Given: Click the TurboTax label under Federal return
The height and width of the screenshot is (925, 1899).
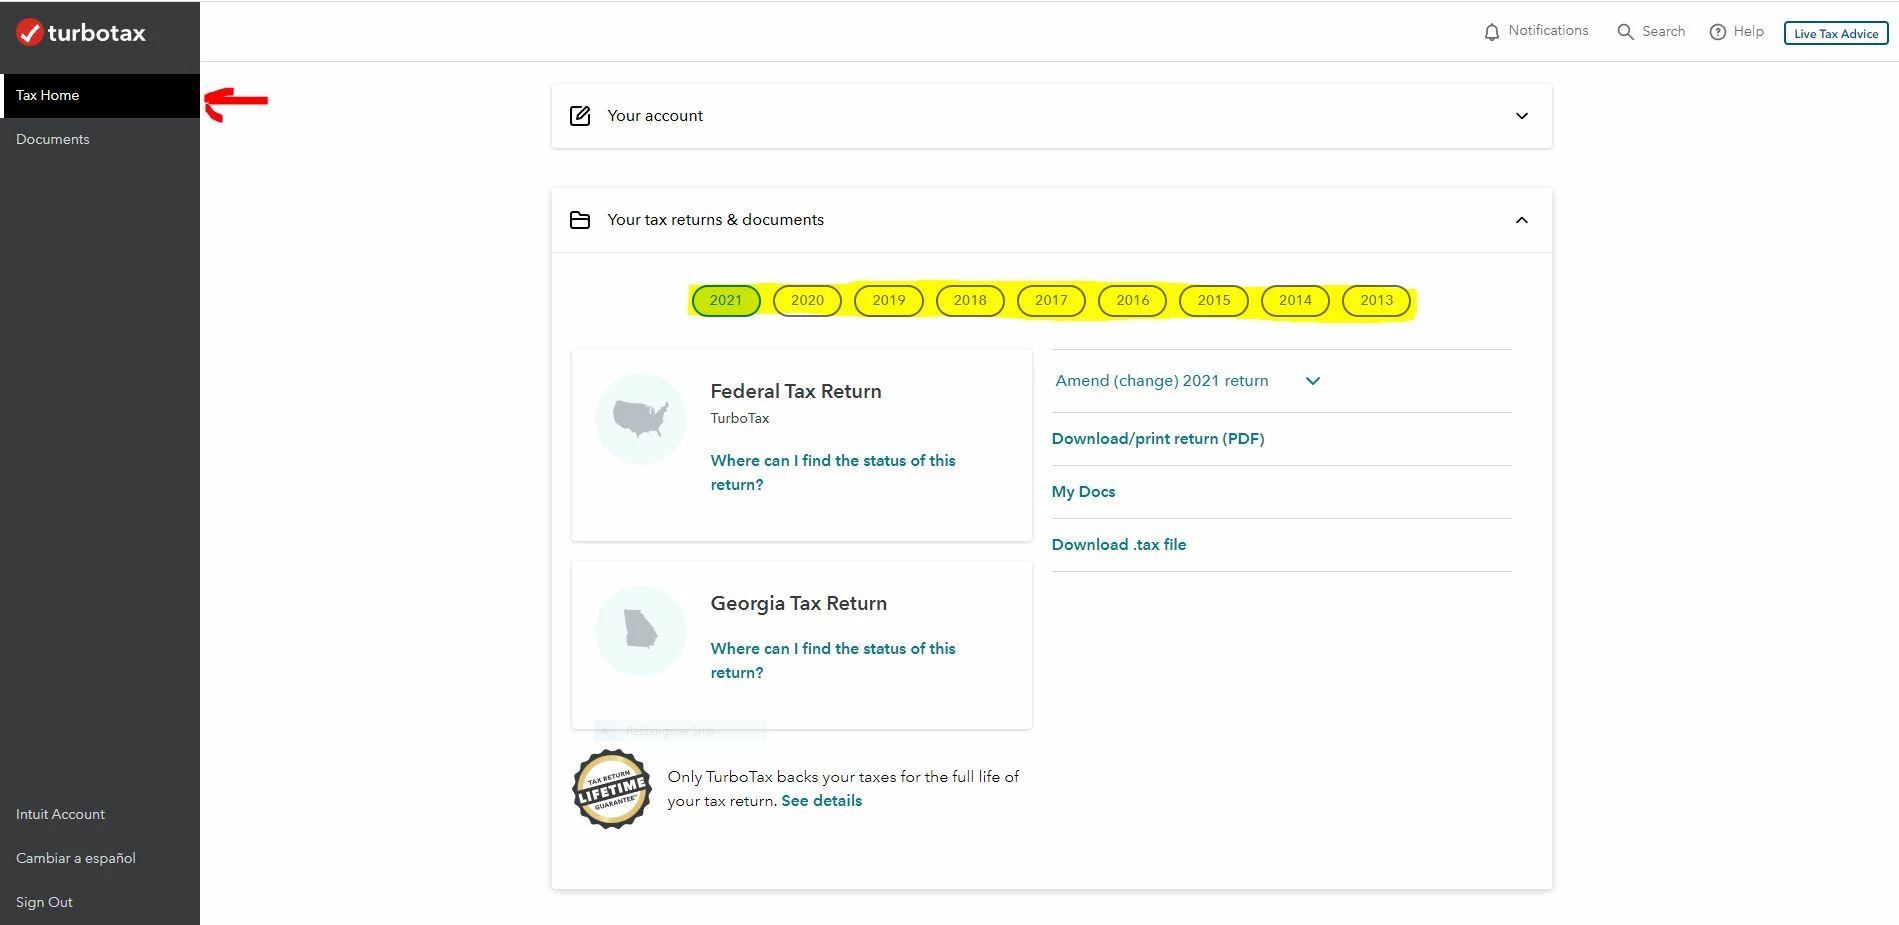Looking at the screenshot, I should pos(740,419).
